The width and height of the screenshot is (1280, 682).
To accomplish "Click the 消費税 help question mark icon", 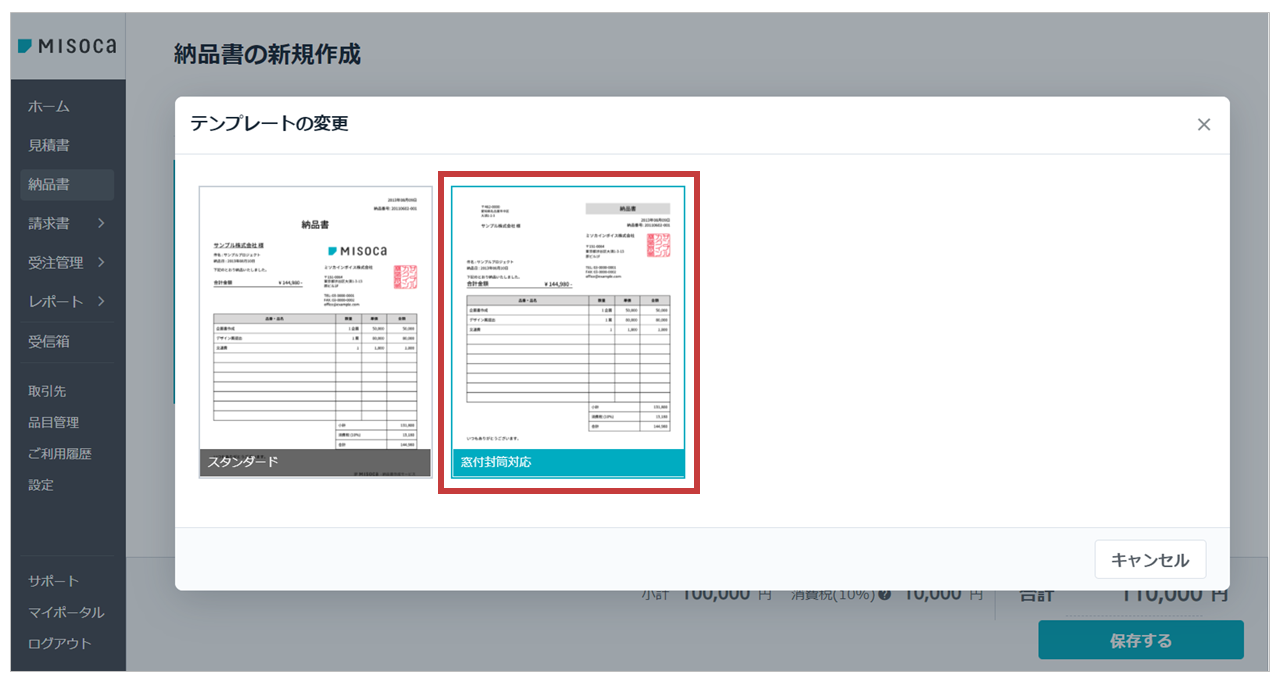I will (884, 594).
